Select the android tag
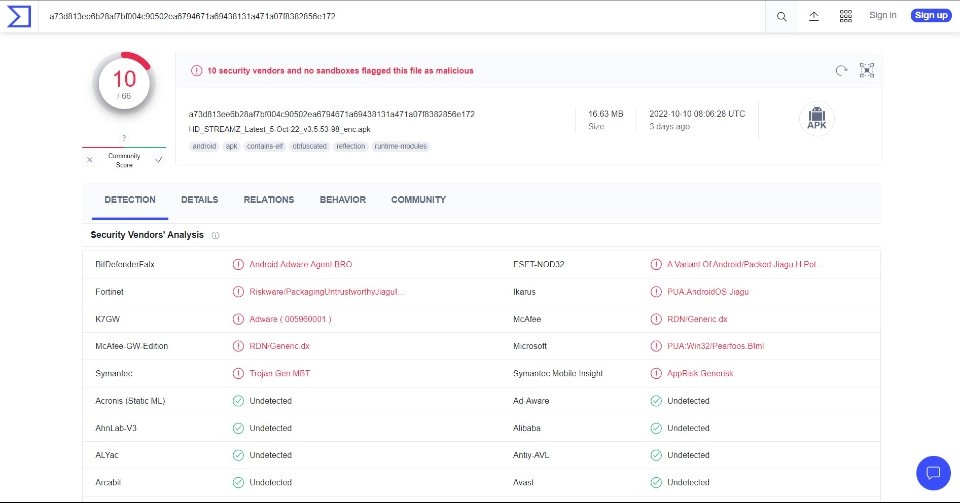960x503 pixels. point(204,146)
